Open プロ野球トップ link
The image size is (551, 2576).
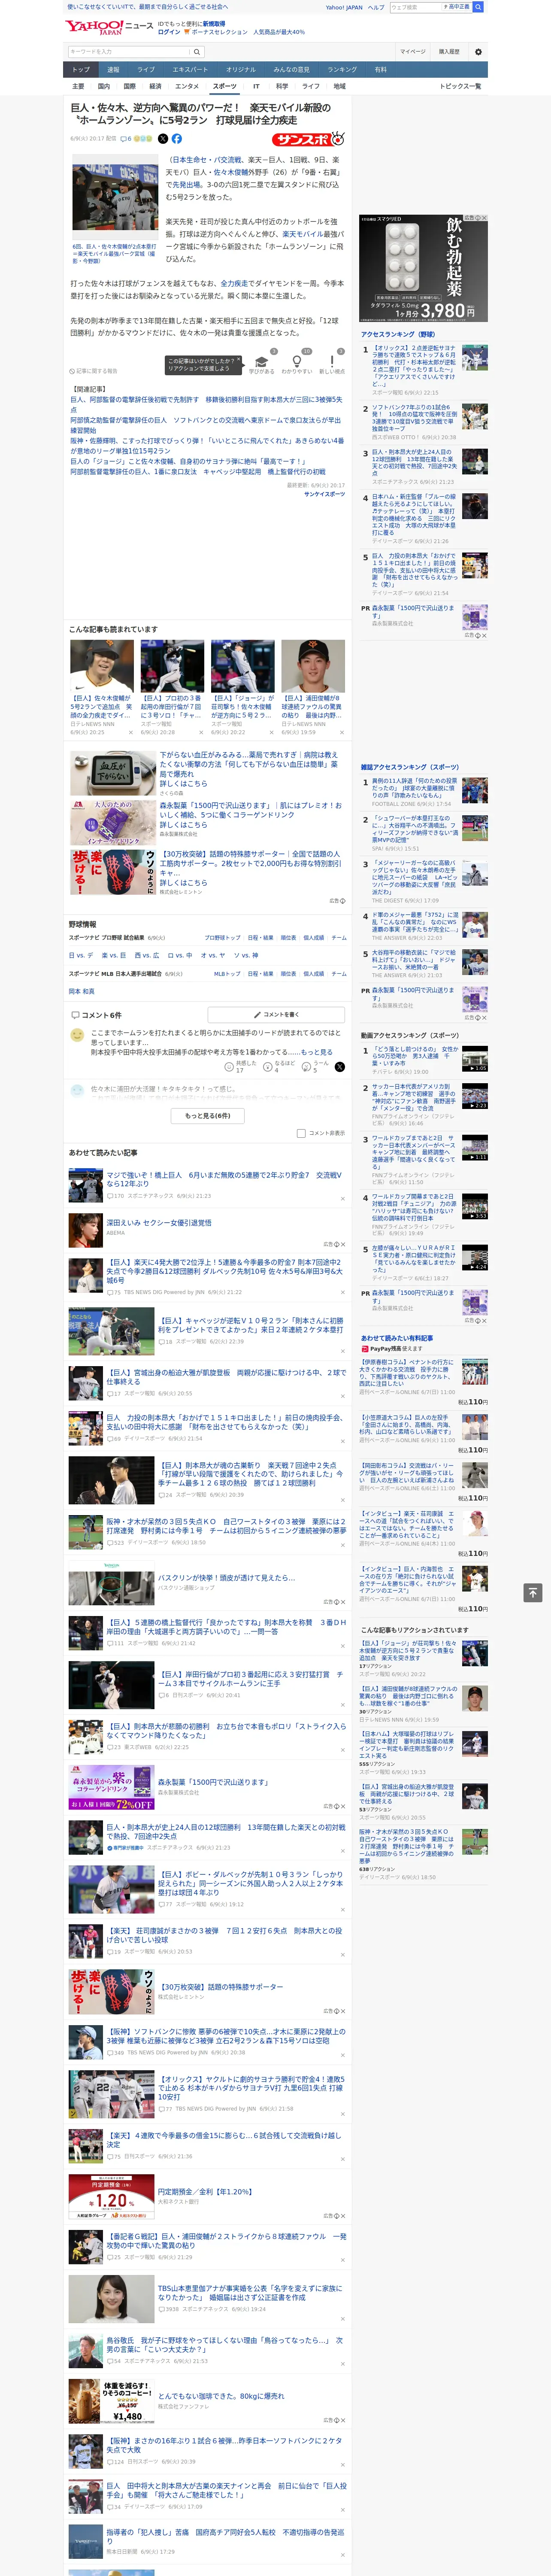pyautogui.click(x=222, y=938)
